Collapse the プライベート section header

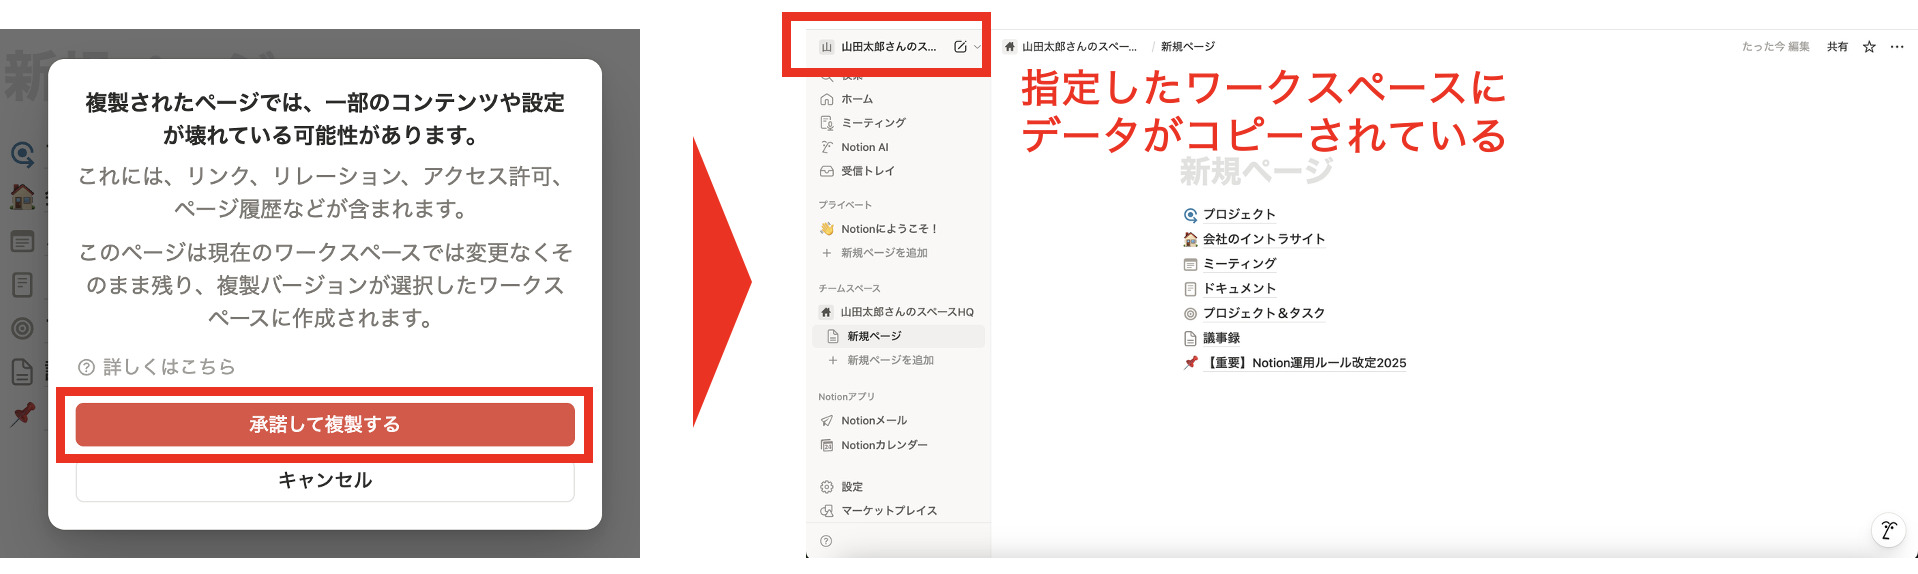(x=845, y=205)
